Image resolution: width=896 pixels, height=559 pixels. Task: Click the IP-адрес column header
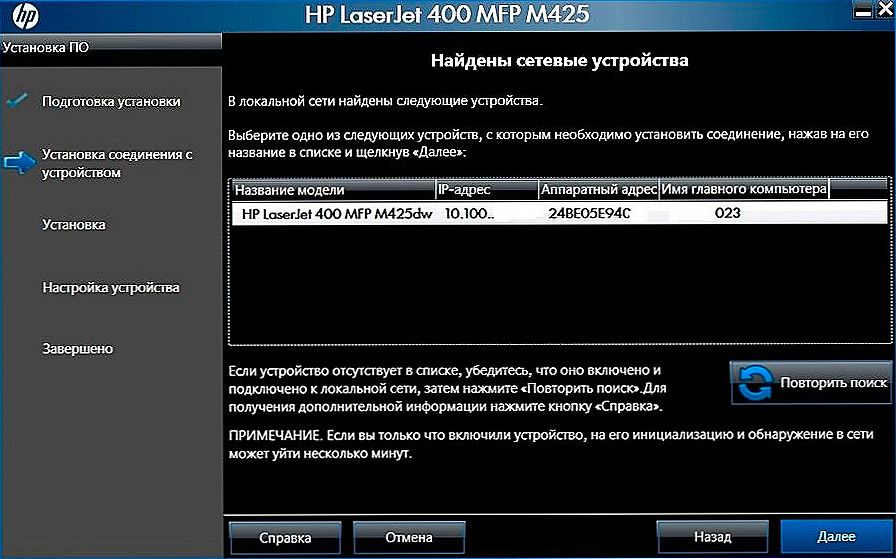[x=487, y=190]
